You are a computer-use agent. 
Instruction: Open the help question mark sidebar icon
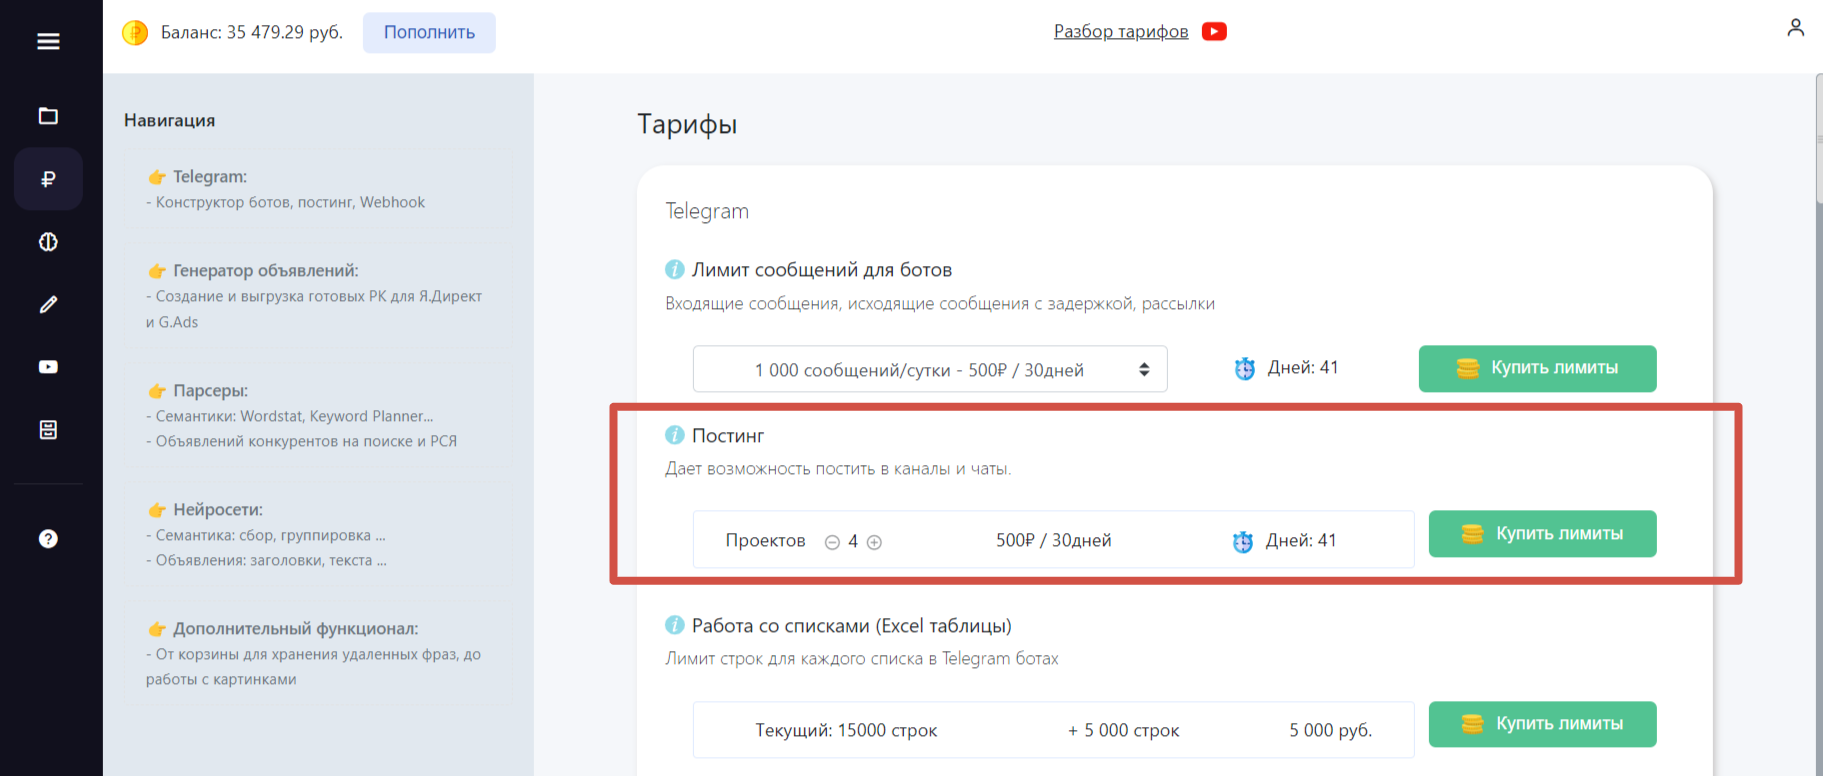tap(48, 539)
